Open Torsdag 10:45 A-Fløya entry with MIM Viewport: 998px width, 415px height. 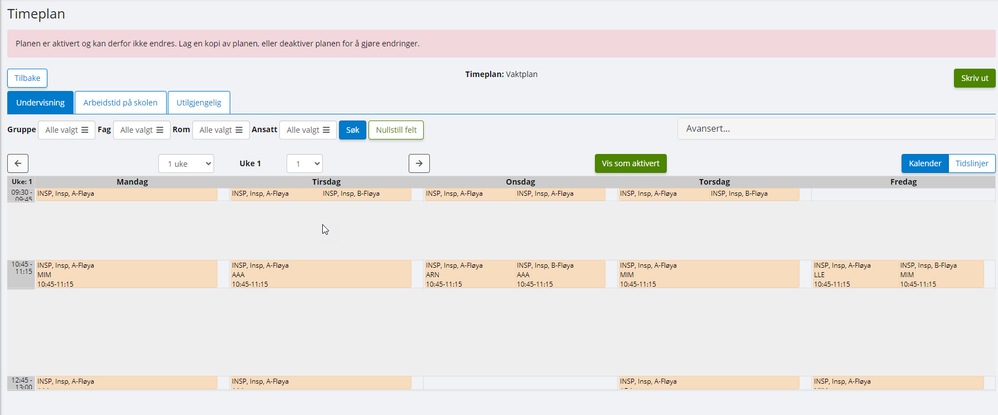click(x=708, y=274)
